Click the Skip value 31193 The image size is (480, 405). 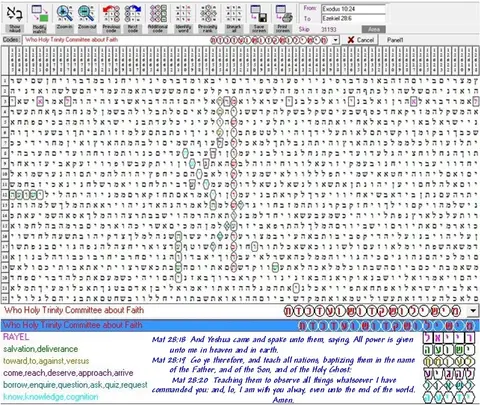[329, 30]
